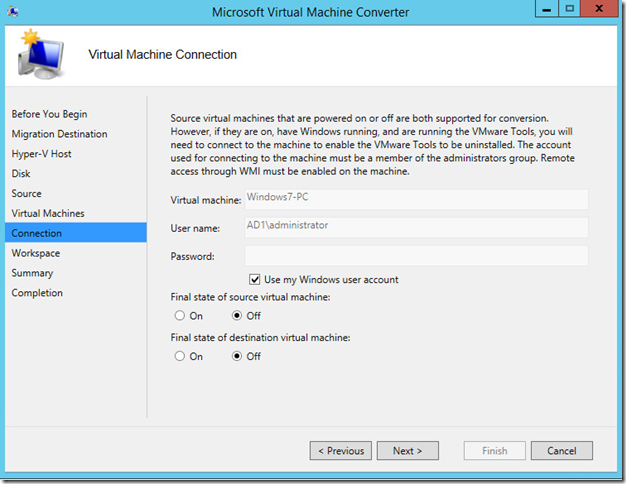Click the Next > button

pos(408,450)
